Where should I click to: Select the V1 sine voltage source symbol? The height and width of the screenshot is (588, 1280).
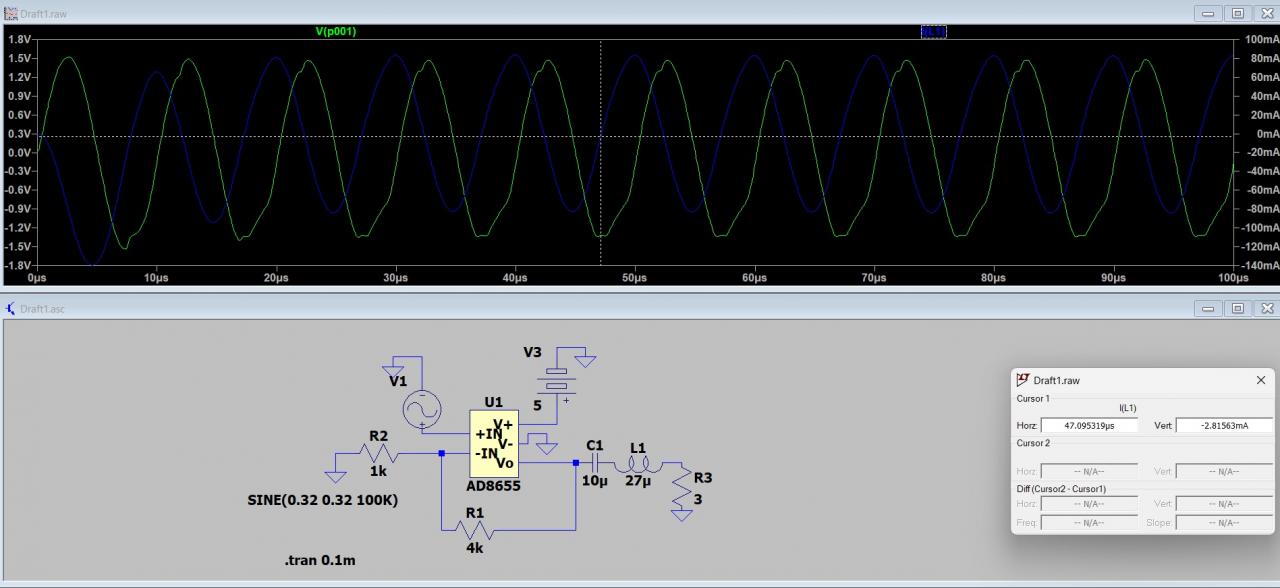(x=421, y=408)
